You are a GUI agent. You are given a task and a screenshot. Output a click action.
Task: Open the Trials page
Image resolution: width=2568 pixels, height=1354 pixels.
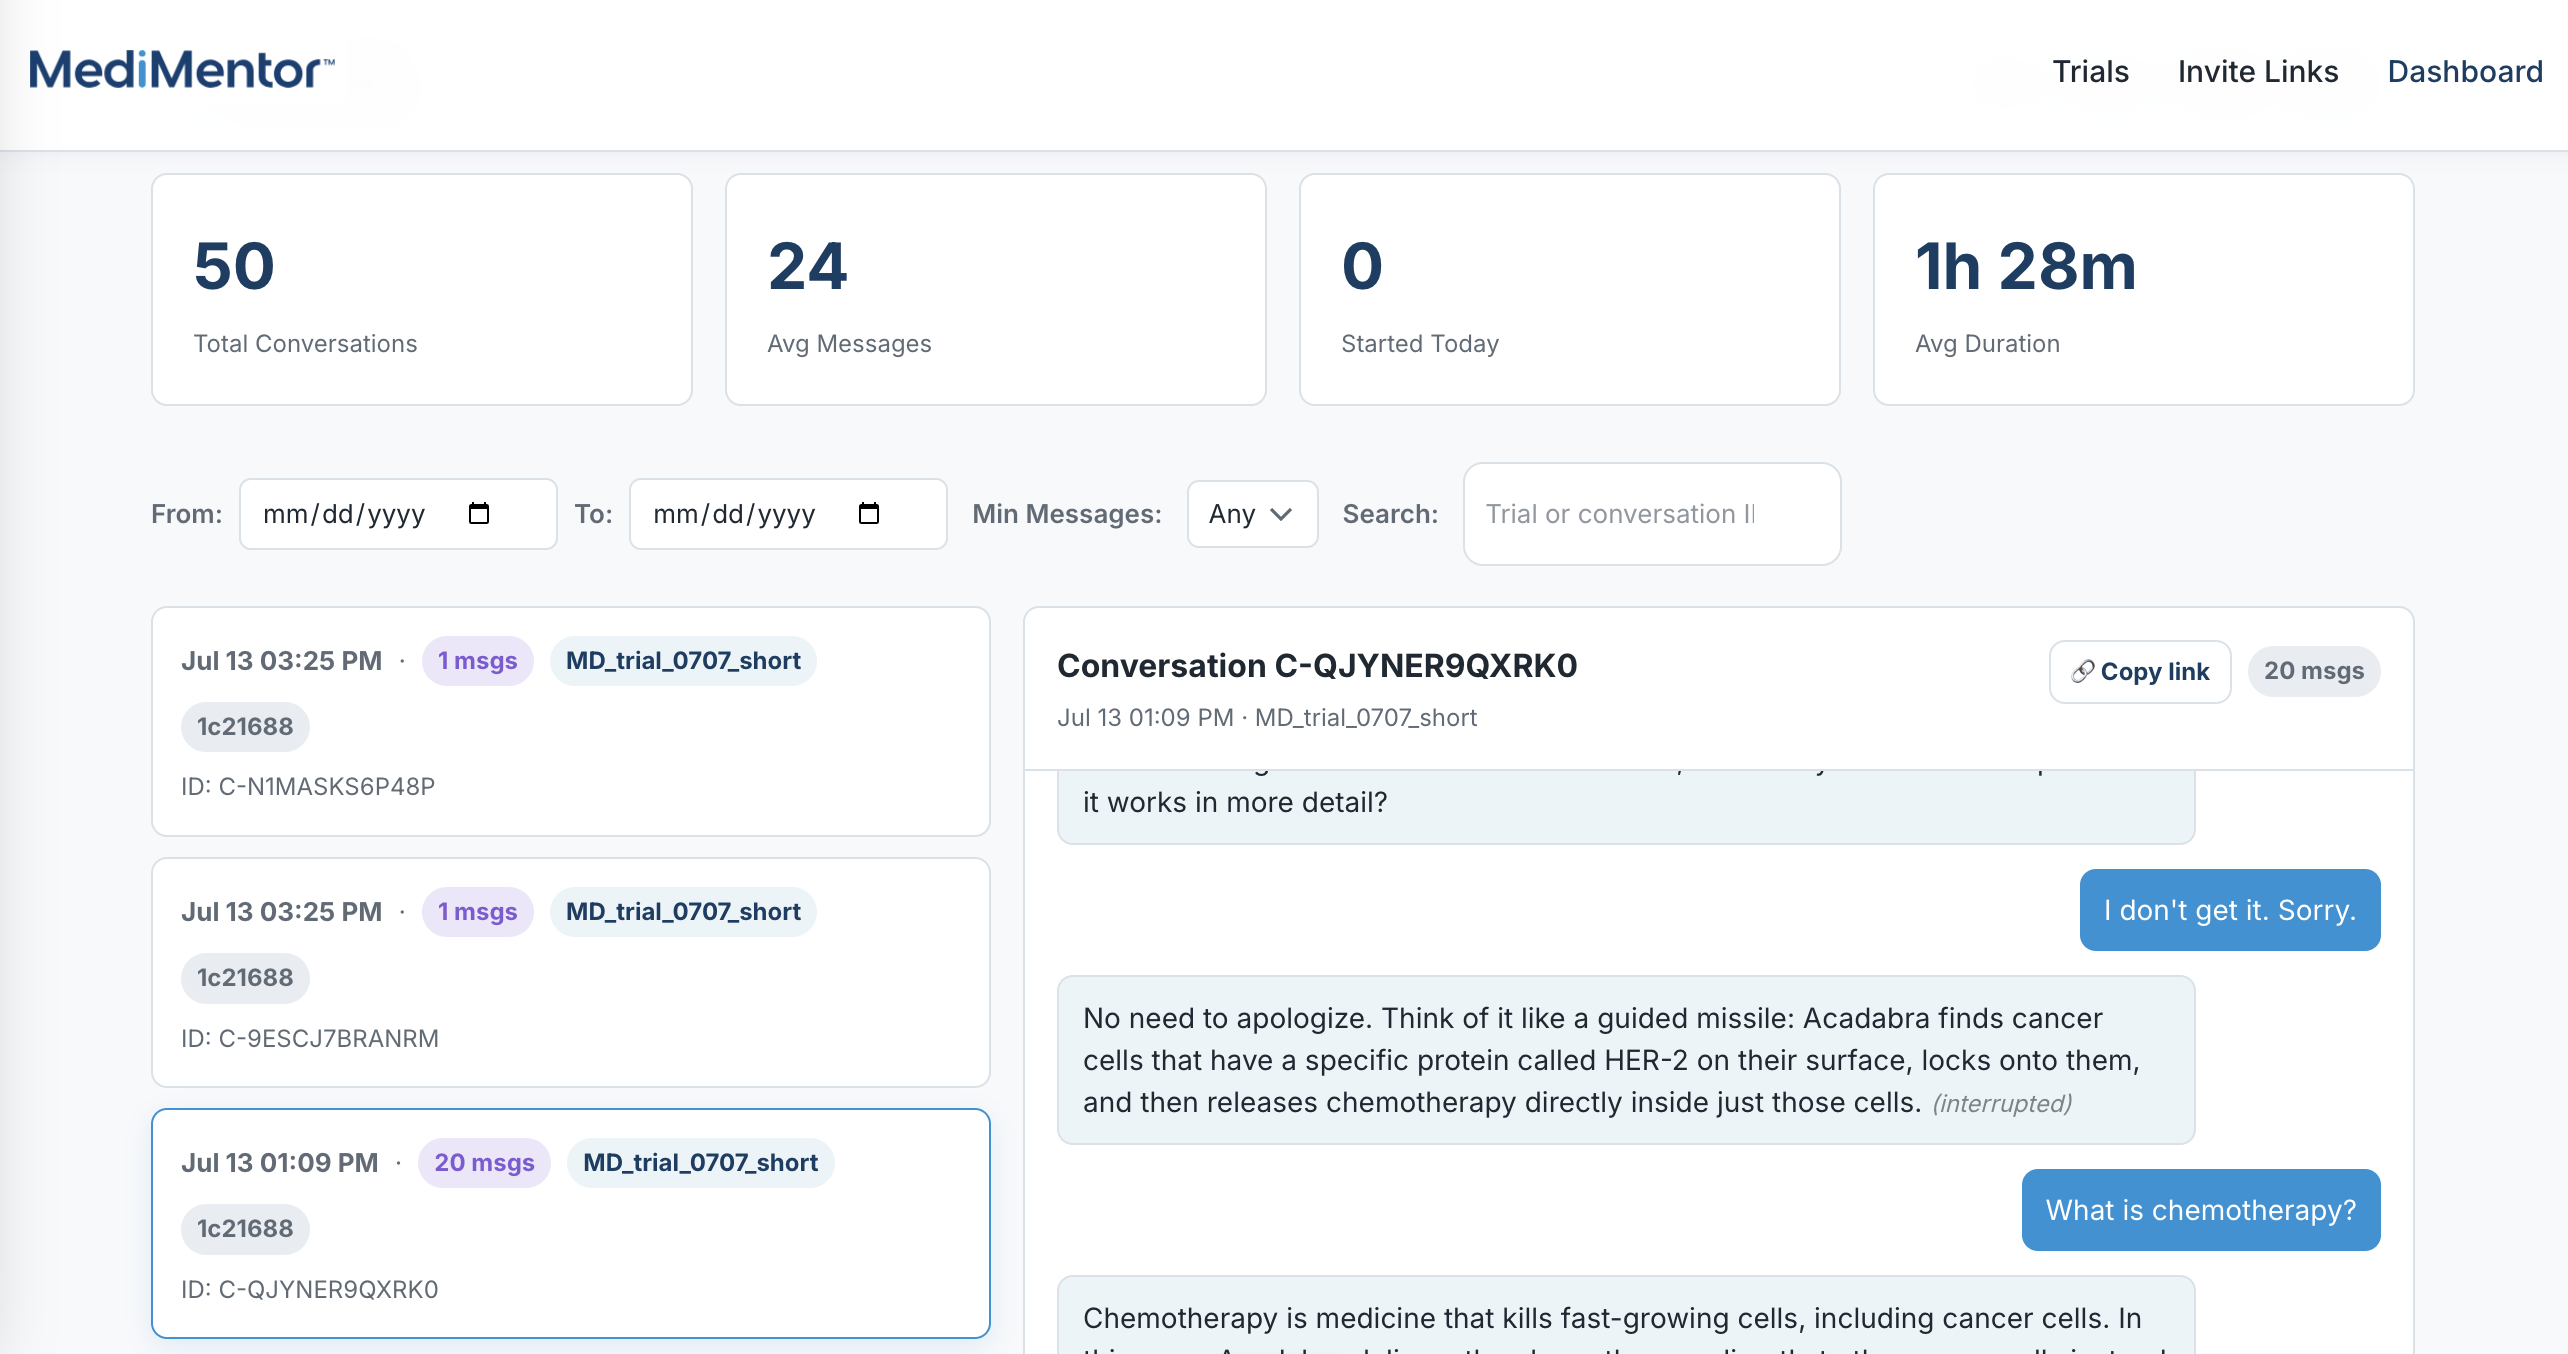[2090, 71]
